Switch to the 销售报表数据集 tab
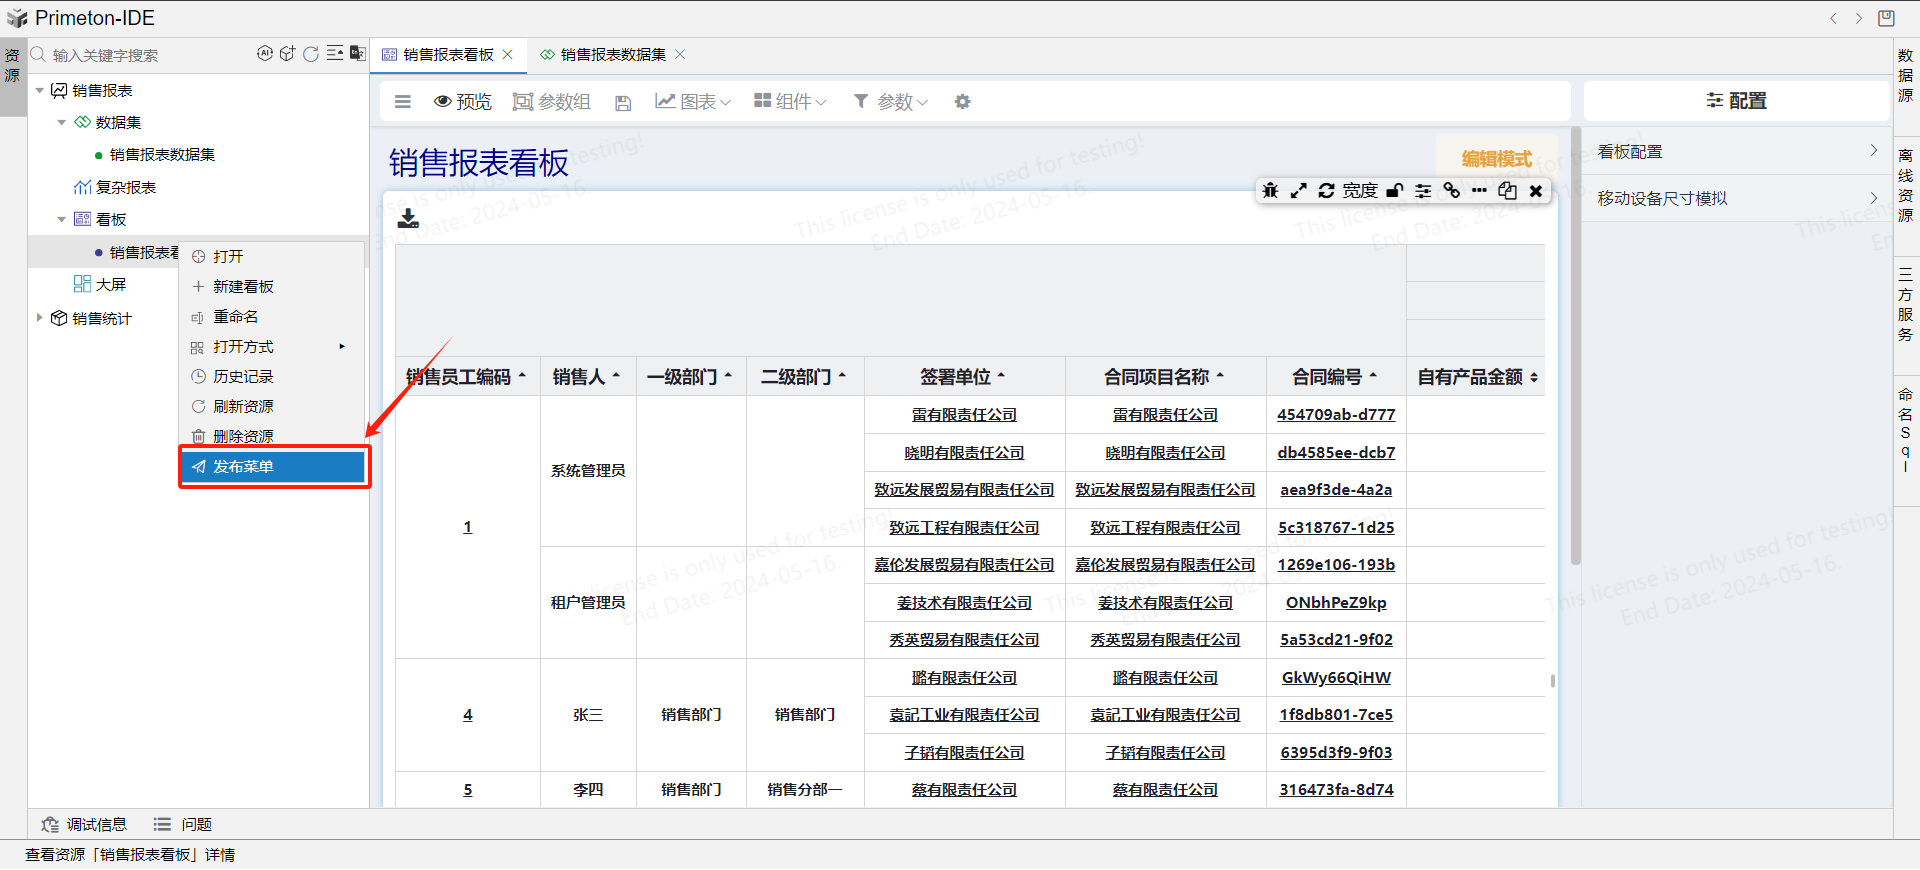Image resolution: width=1920 pixels, height=870 pixels. (x=612, y=55)
